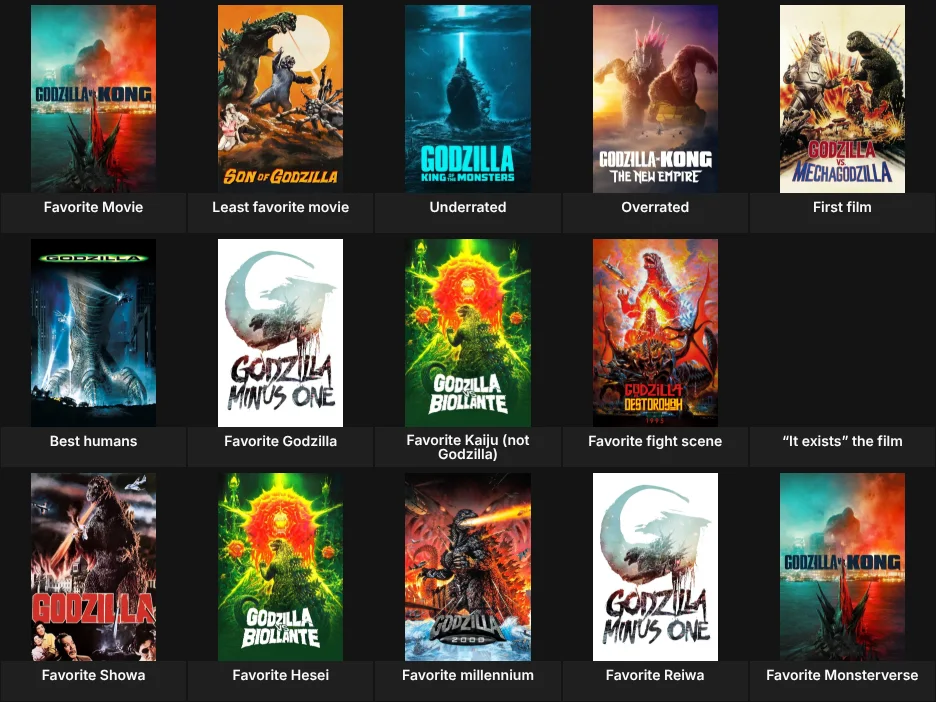The height and width of the screenshot is (702, 936).
Task: Click the Favorite Godzilla label
Action: tap(281, 441)
